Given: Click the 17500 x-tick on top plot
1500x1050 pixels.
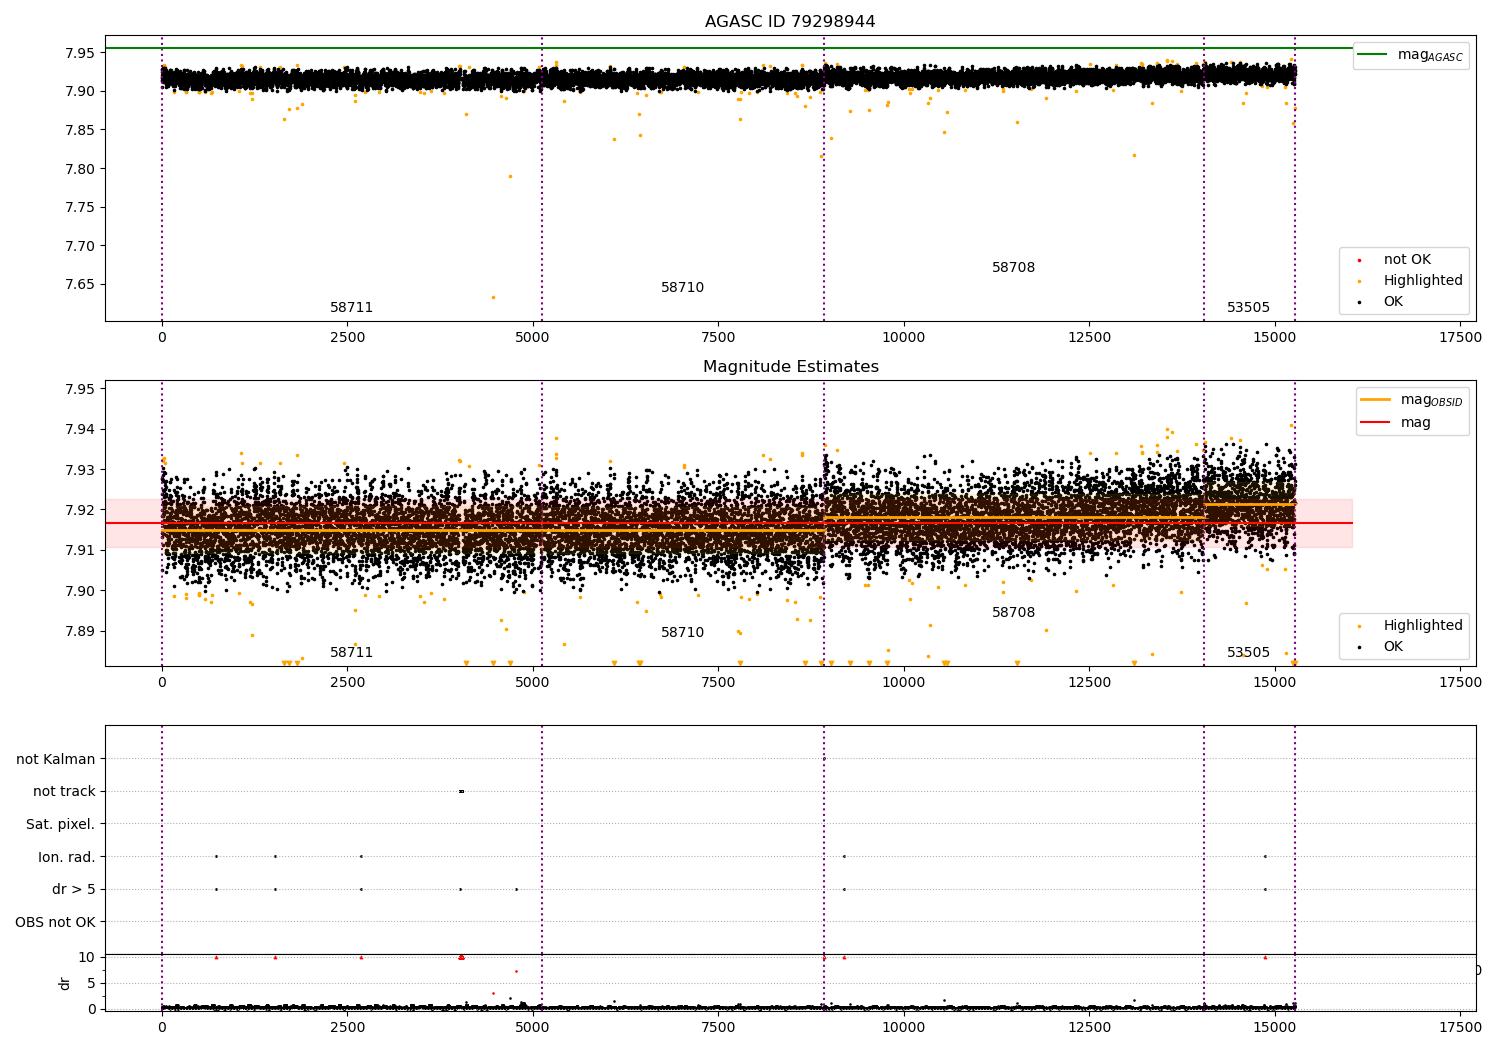Looking at the screenshot, I should [x=1460, y=338].
